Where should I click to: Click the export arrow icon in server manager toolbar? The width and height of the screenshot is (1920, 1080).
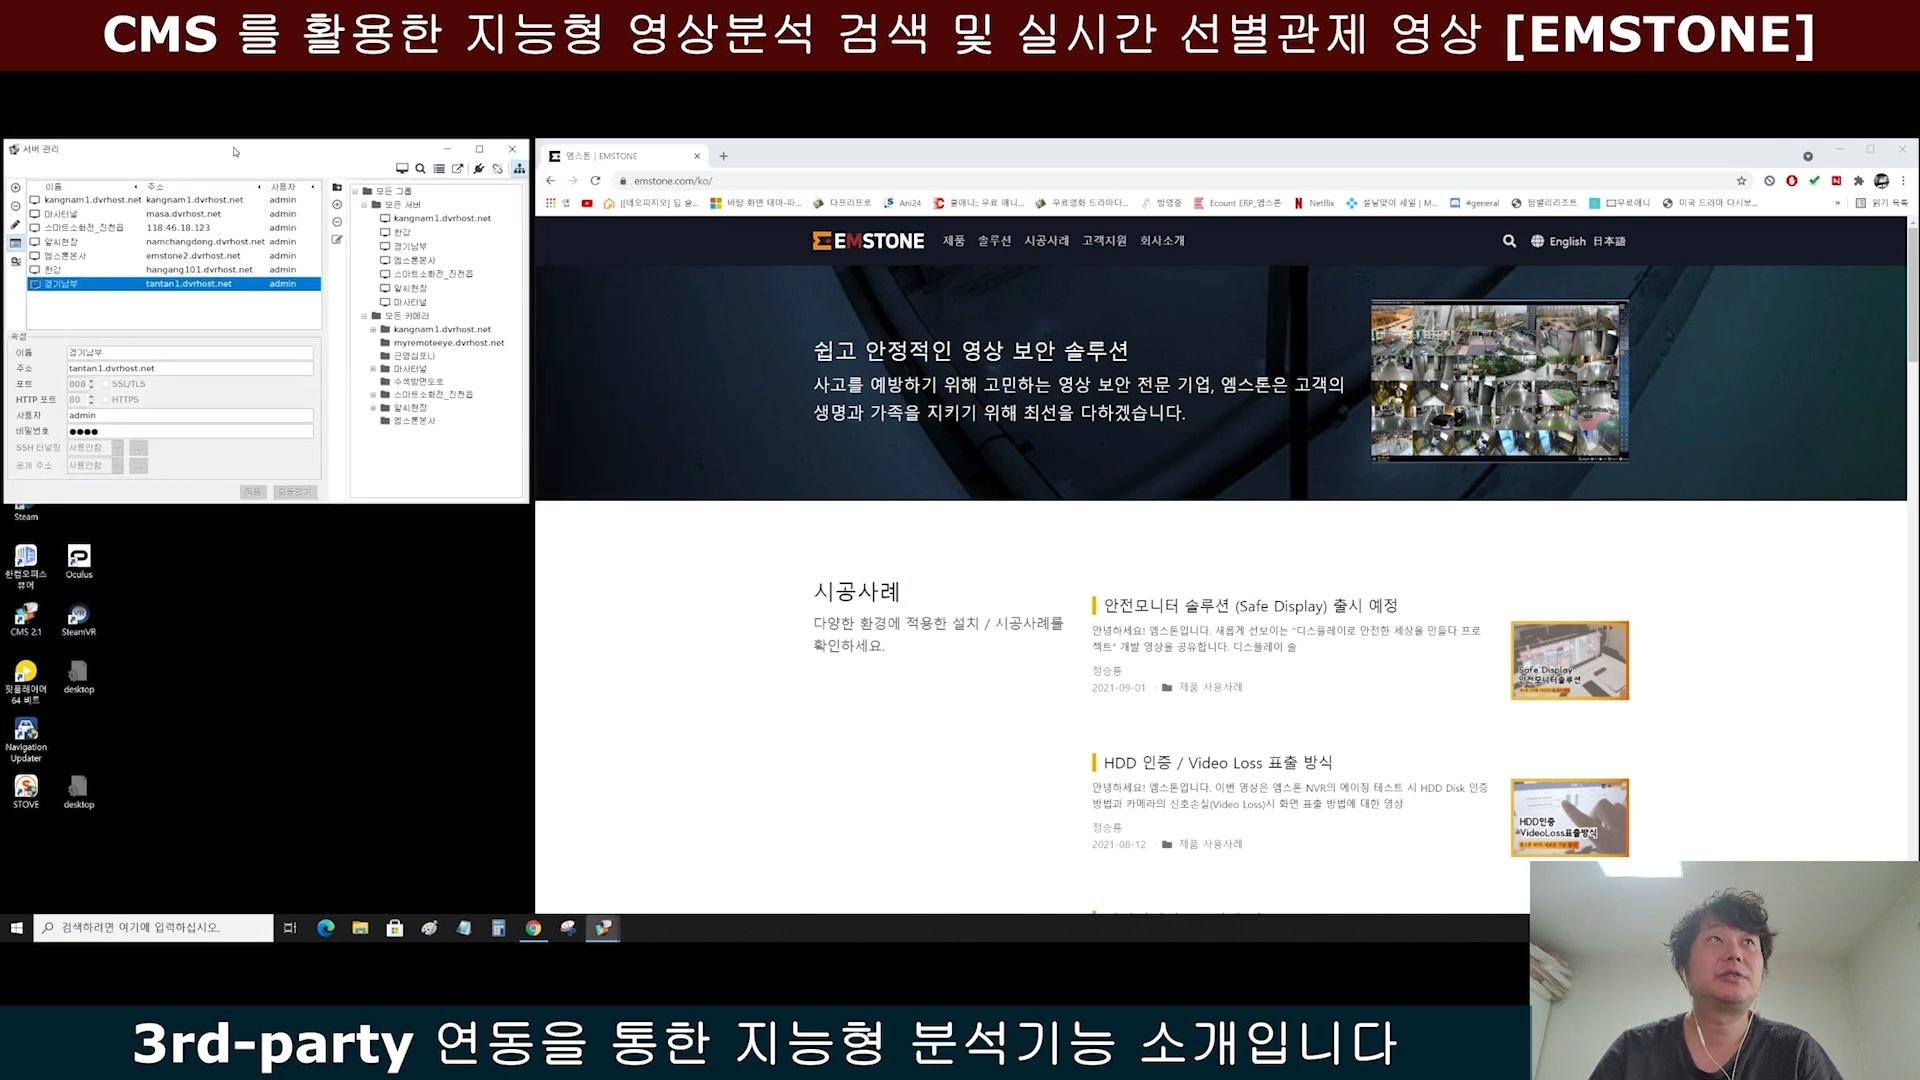click(x=458, y=169)
